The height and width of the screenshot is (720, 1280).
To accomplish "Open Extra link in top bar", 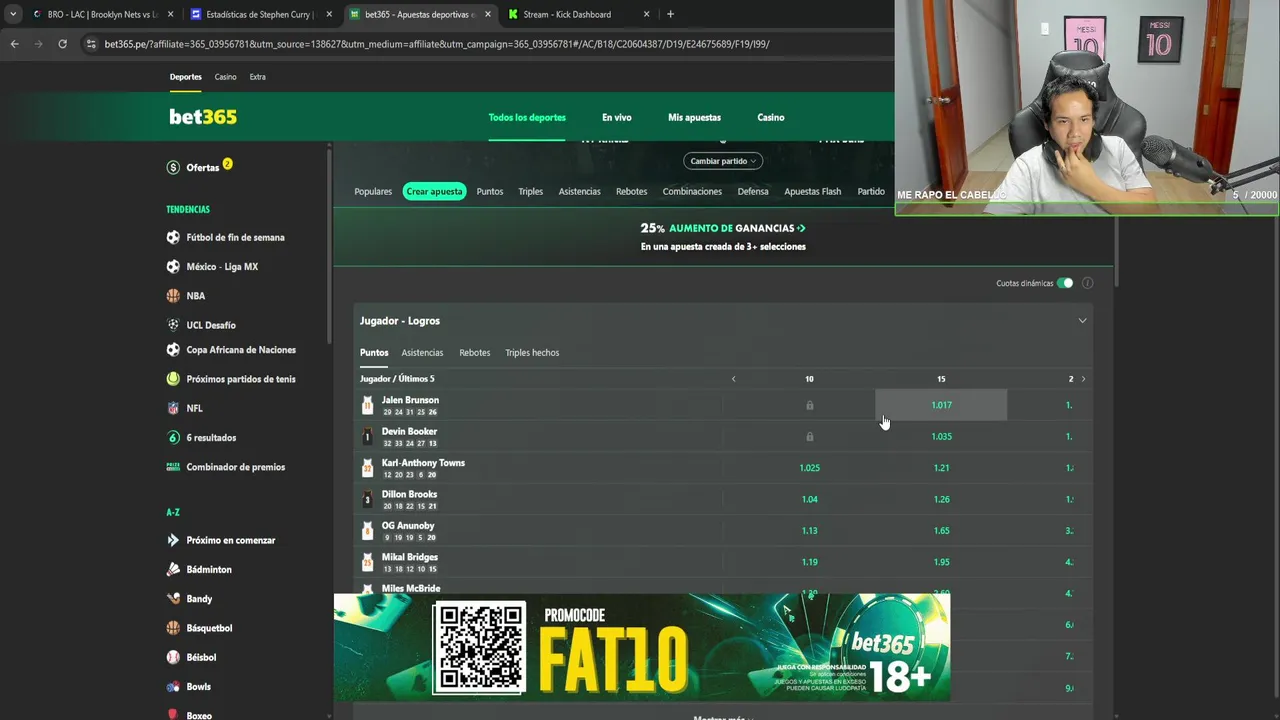I will point(258,77).
